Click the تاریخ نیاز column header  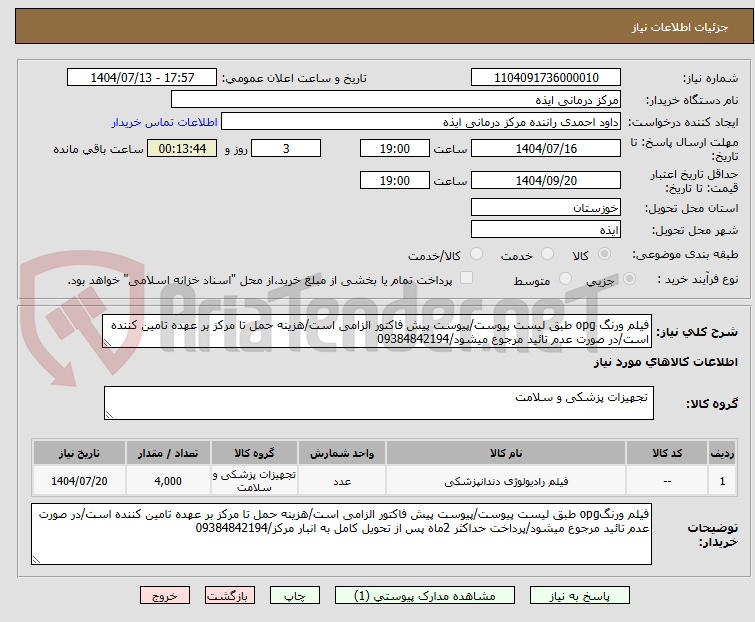pyautogui.click(x=79, y=453)
